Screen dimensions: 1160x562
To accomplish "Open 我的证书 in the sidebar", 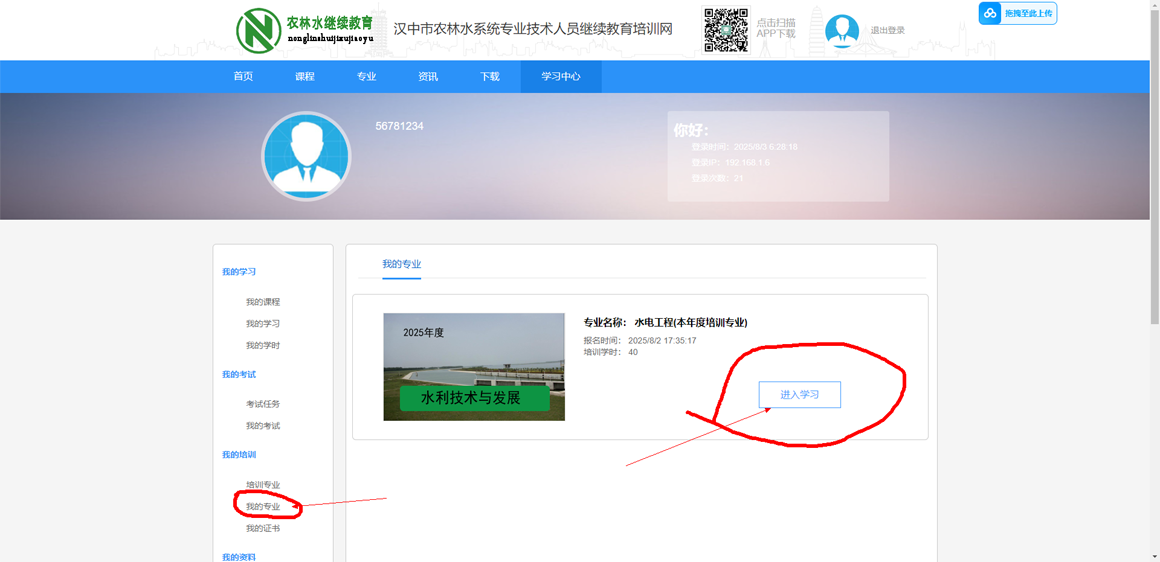I will coord(263,529).
